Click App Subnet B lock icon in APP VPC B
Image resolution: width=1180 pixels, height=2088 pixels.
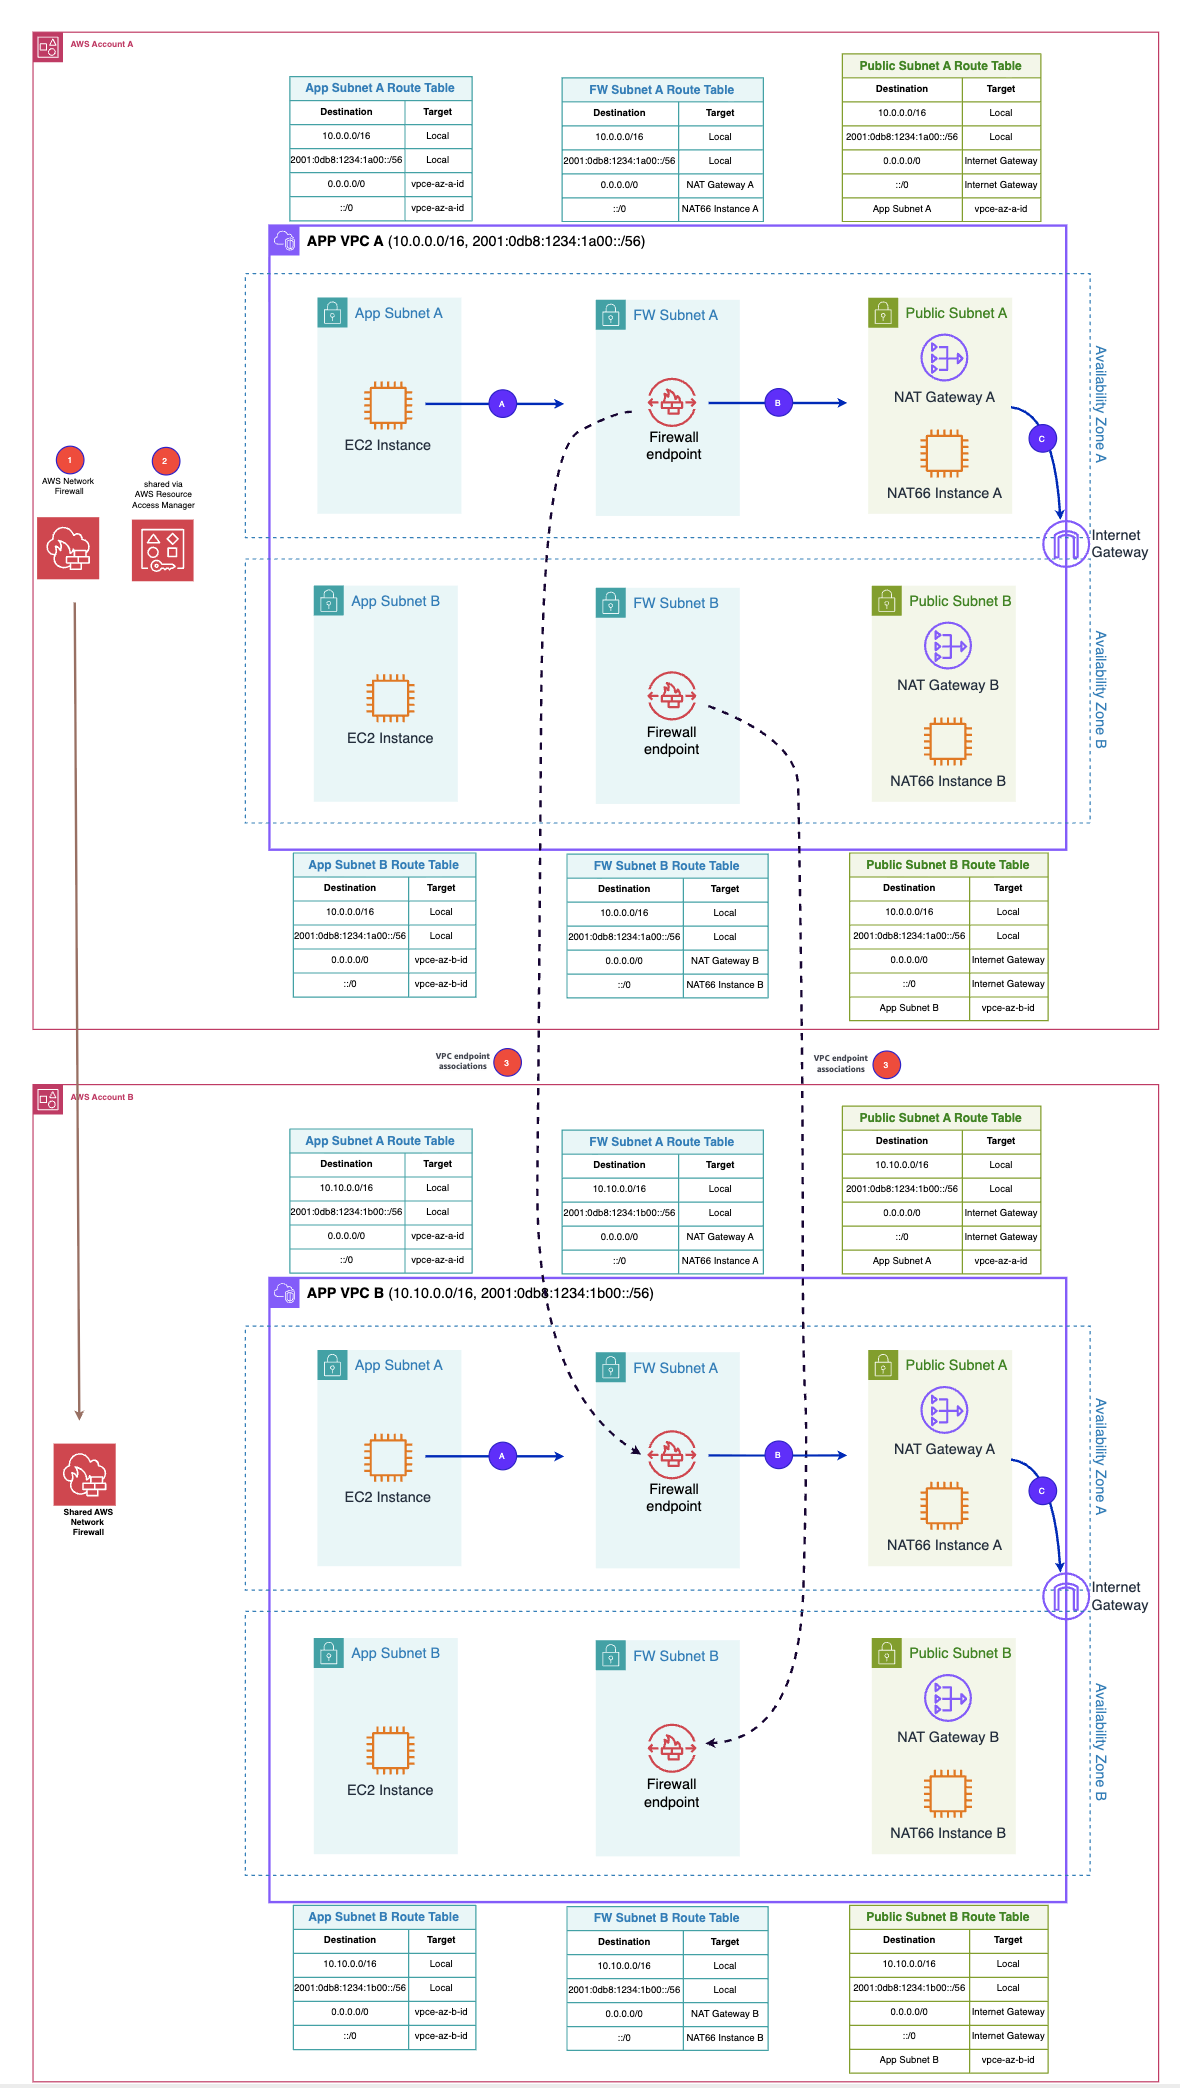tap(329, 1653)
